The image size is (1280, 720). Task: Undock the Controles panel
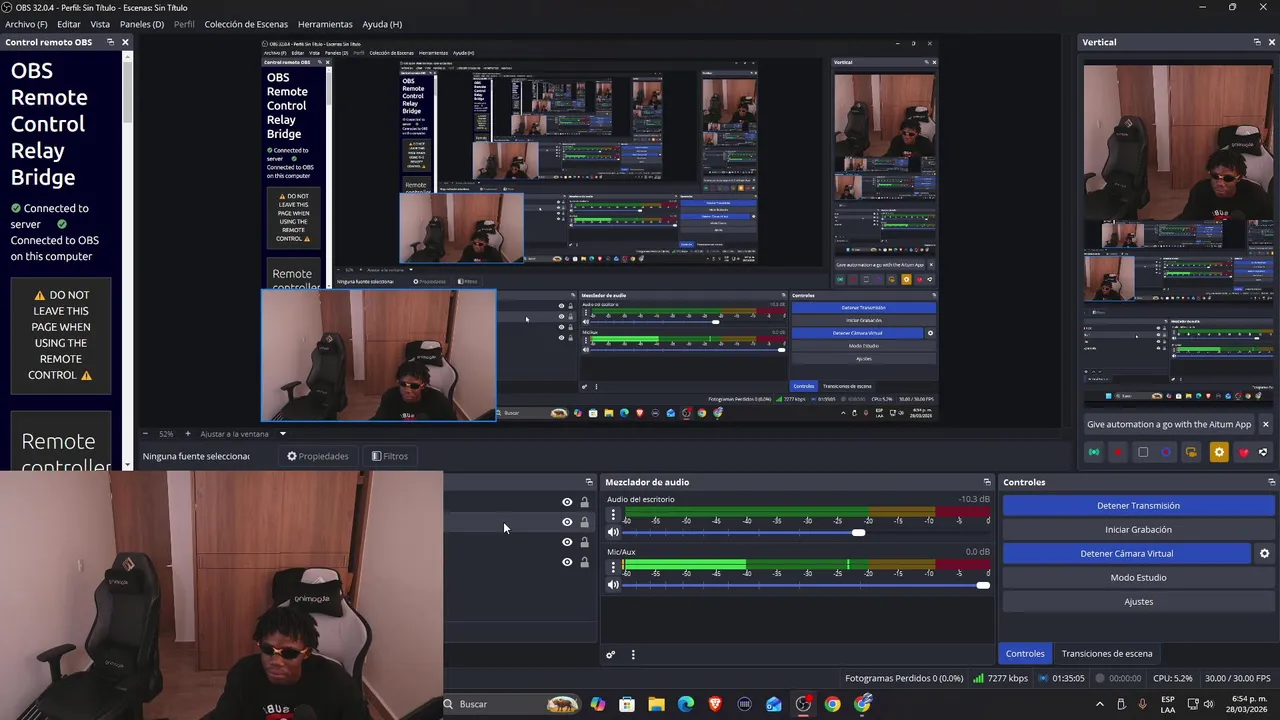(1271, 482)
